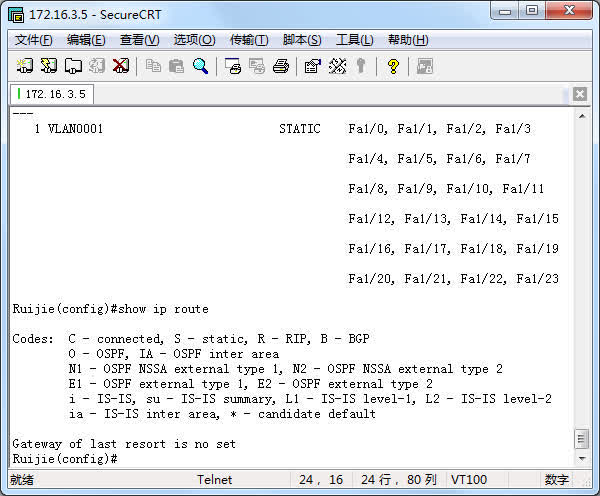
Task: Click the Connect toolbar icon
Action: click(x=25, y=66)
